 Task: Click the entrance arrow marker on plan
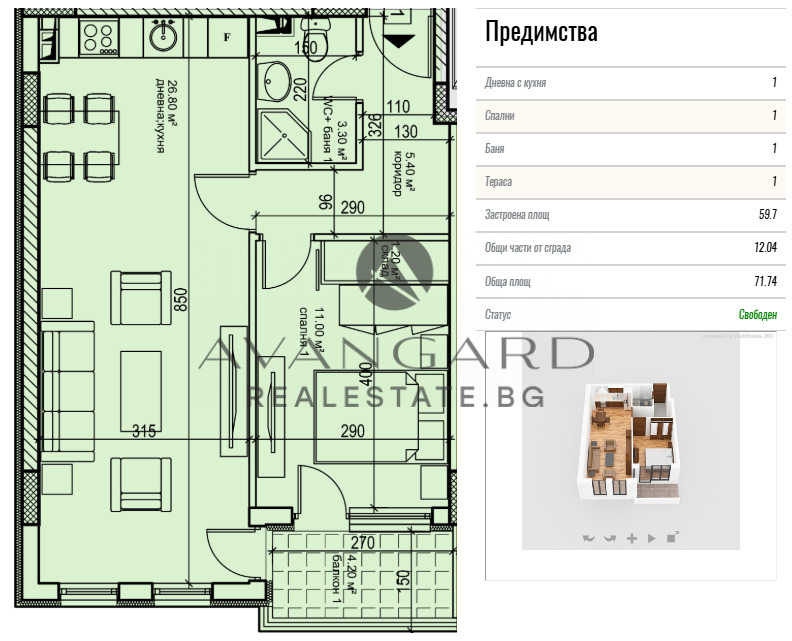399,40
